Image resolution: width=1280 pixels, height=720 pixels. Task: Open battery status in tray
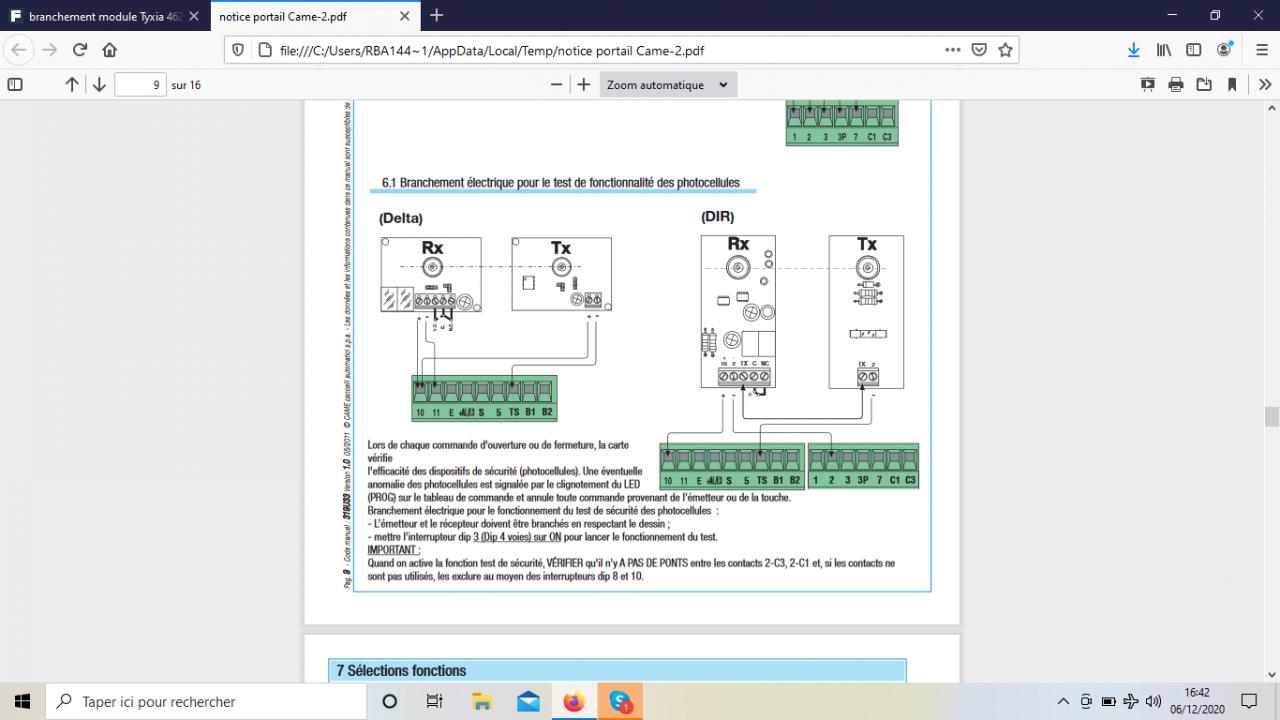(1108, 701)
